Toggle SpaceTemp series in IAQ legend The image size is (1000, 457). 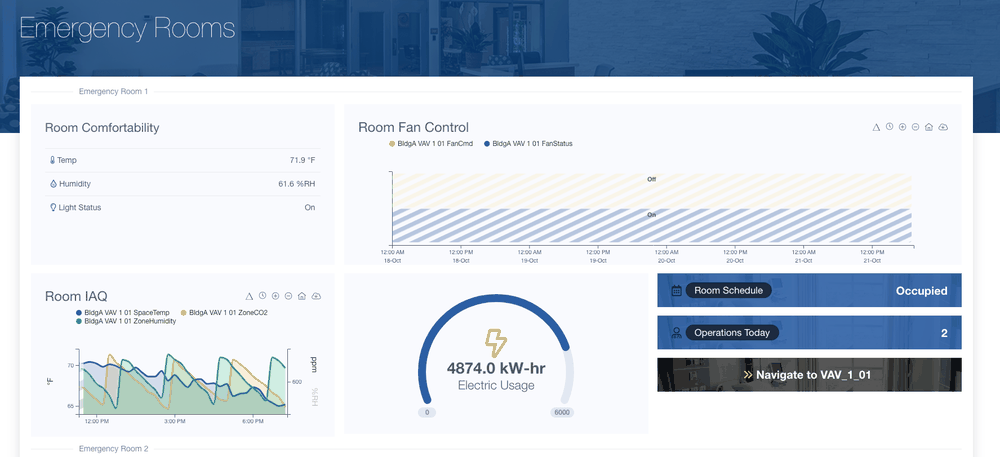pos(122,313)
